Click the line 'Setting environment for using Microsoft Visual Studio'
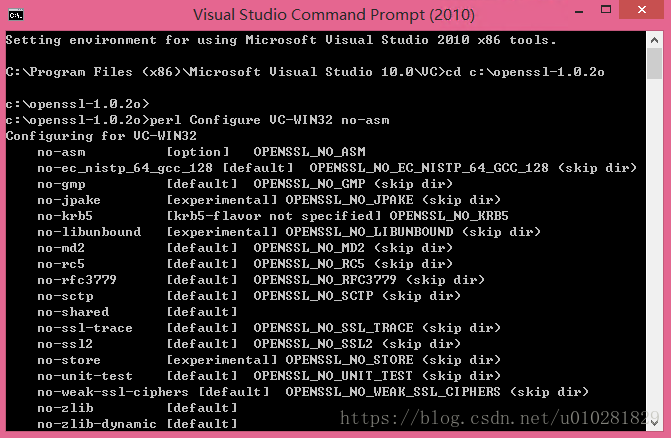The image size is (671, 438). pos(281,40)
